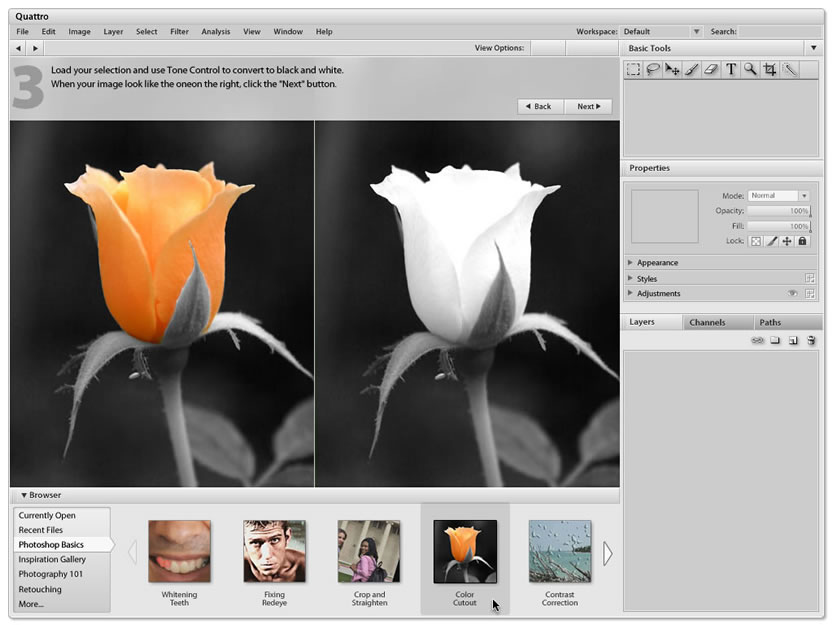Show next browser thumbnails arrow
Screen dimensions: 833x625
[608, 554]
